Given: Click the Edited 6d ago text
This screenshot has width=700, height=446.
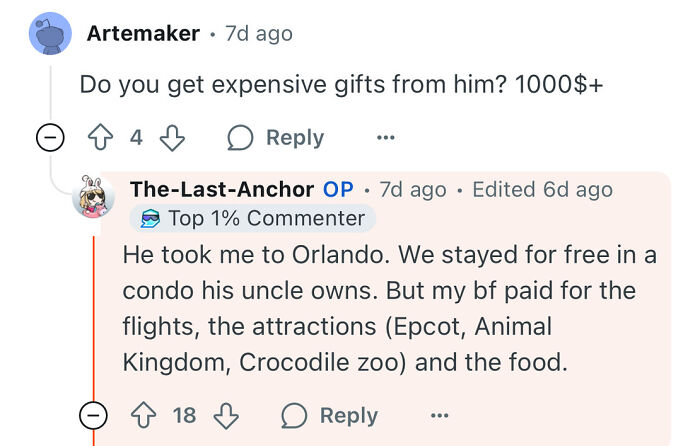Looking at the screenshot, I should pyautogui.click(x=542, y=189).
